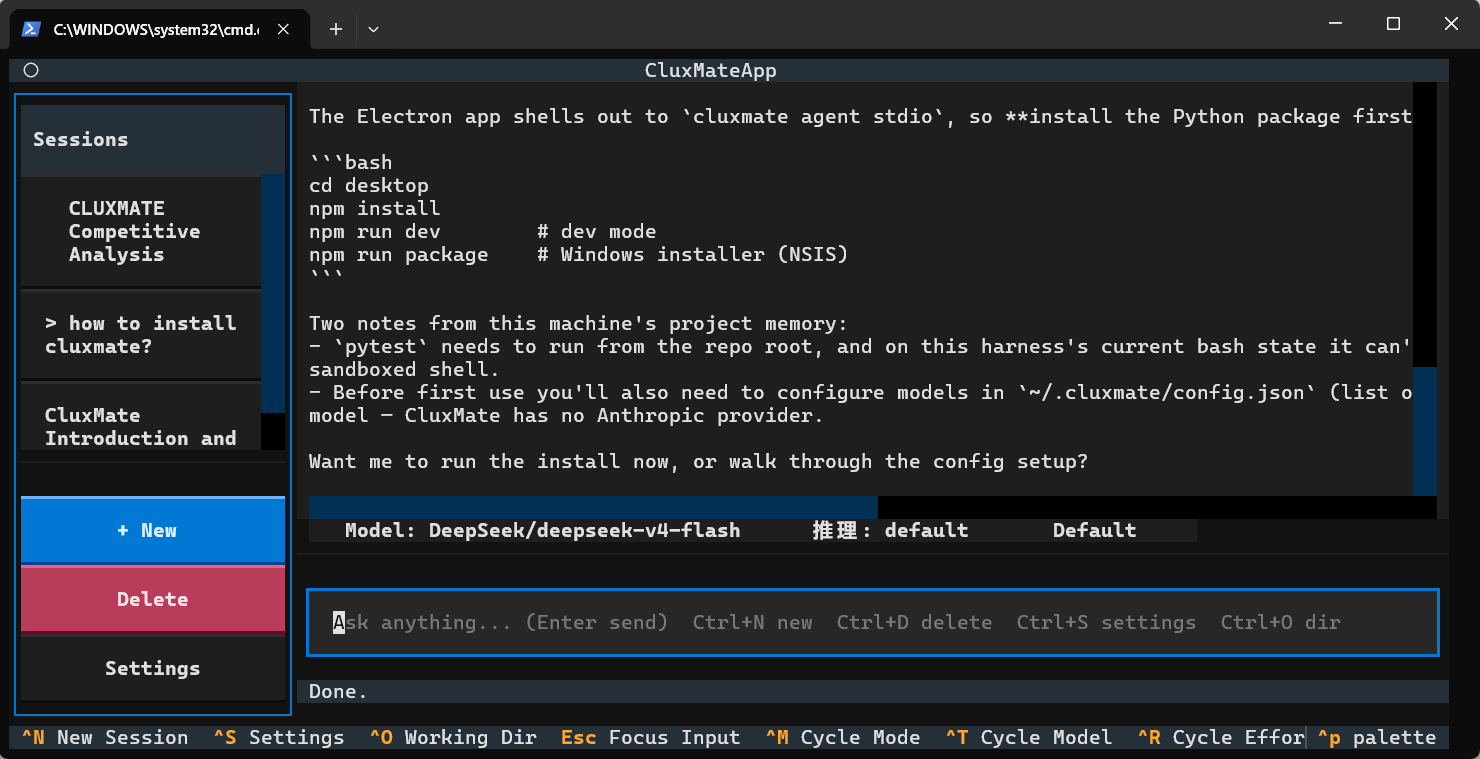Image resolution: width=1480 pixels, height=759 pixels.
Task: Click the chat pane vertical scrollbar
Action: [1425, 288]
